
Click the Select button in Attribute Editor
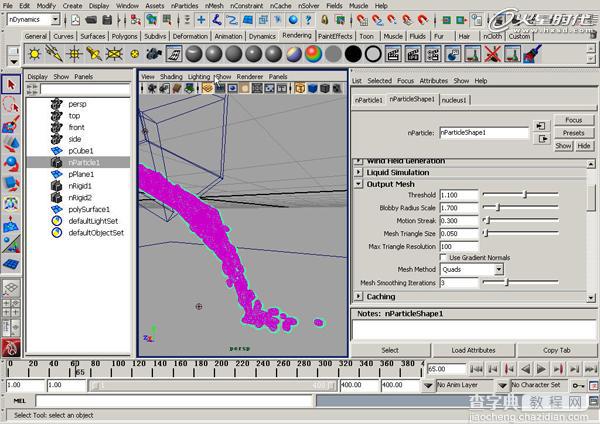pyautogui.click(x=390, y=350)
